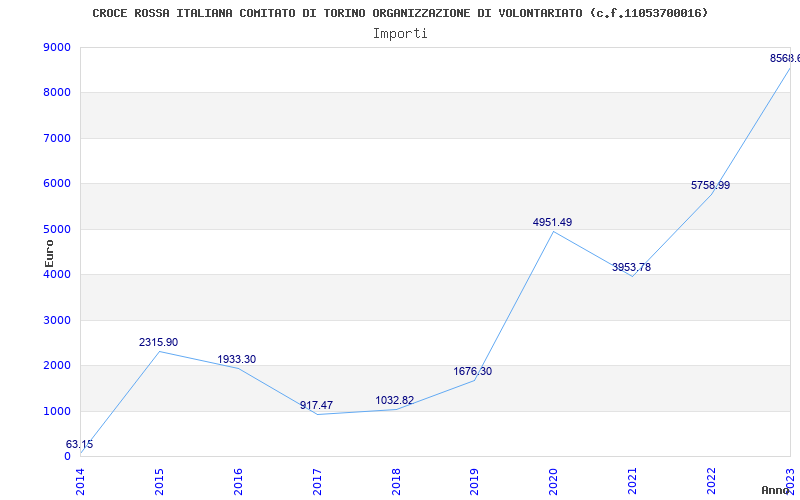Image resolution: width=800 pixels, height=500 pixels.
Task: Select the data label 1032.82
Action: click(x=394, y=400)
